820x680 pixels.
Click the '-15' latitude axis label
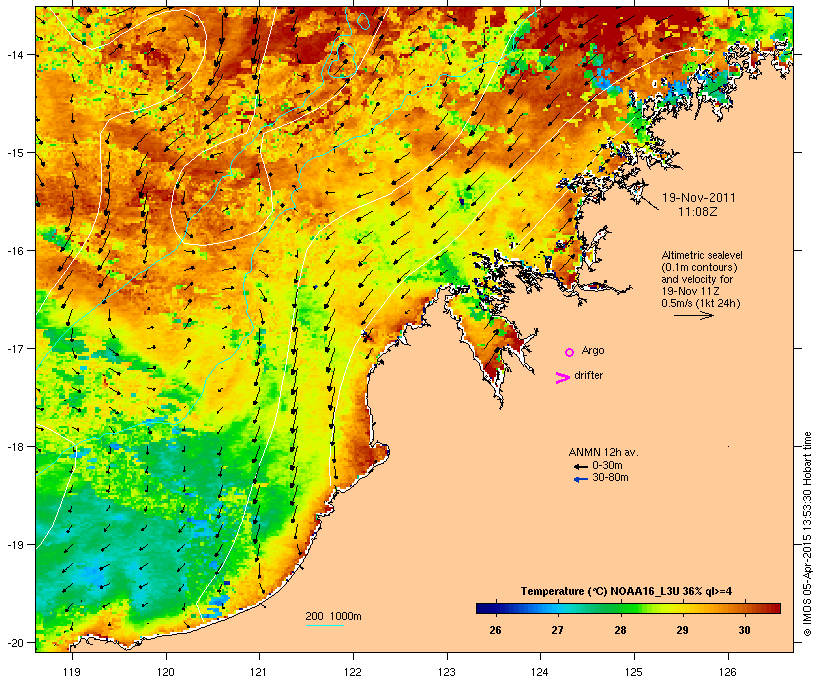(14, 152)
